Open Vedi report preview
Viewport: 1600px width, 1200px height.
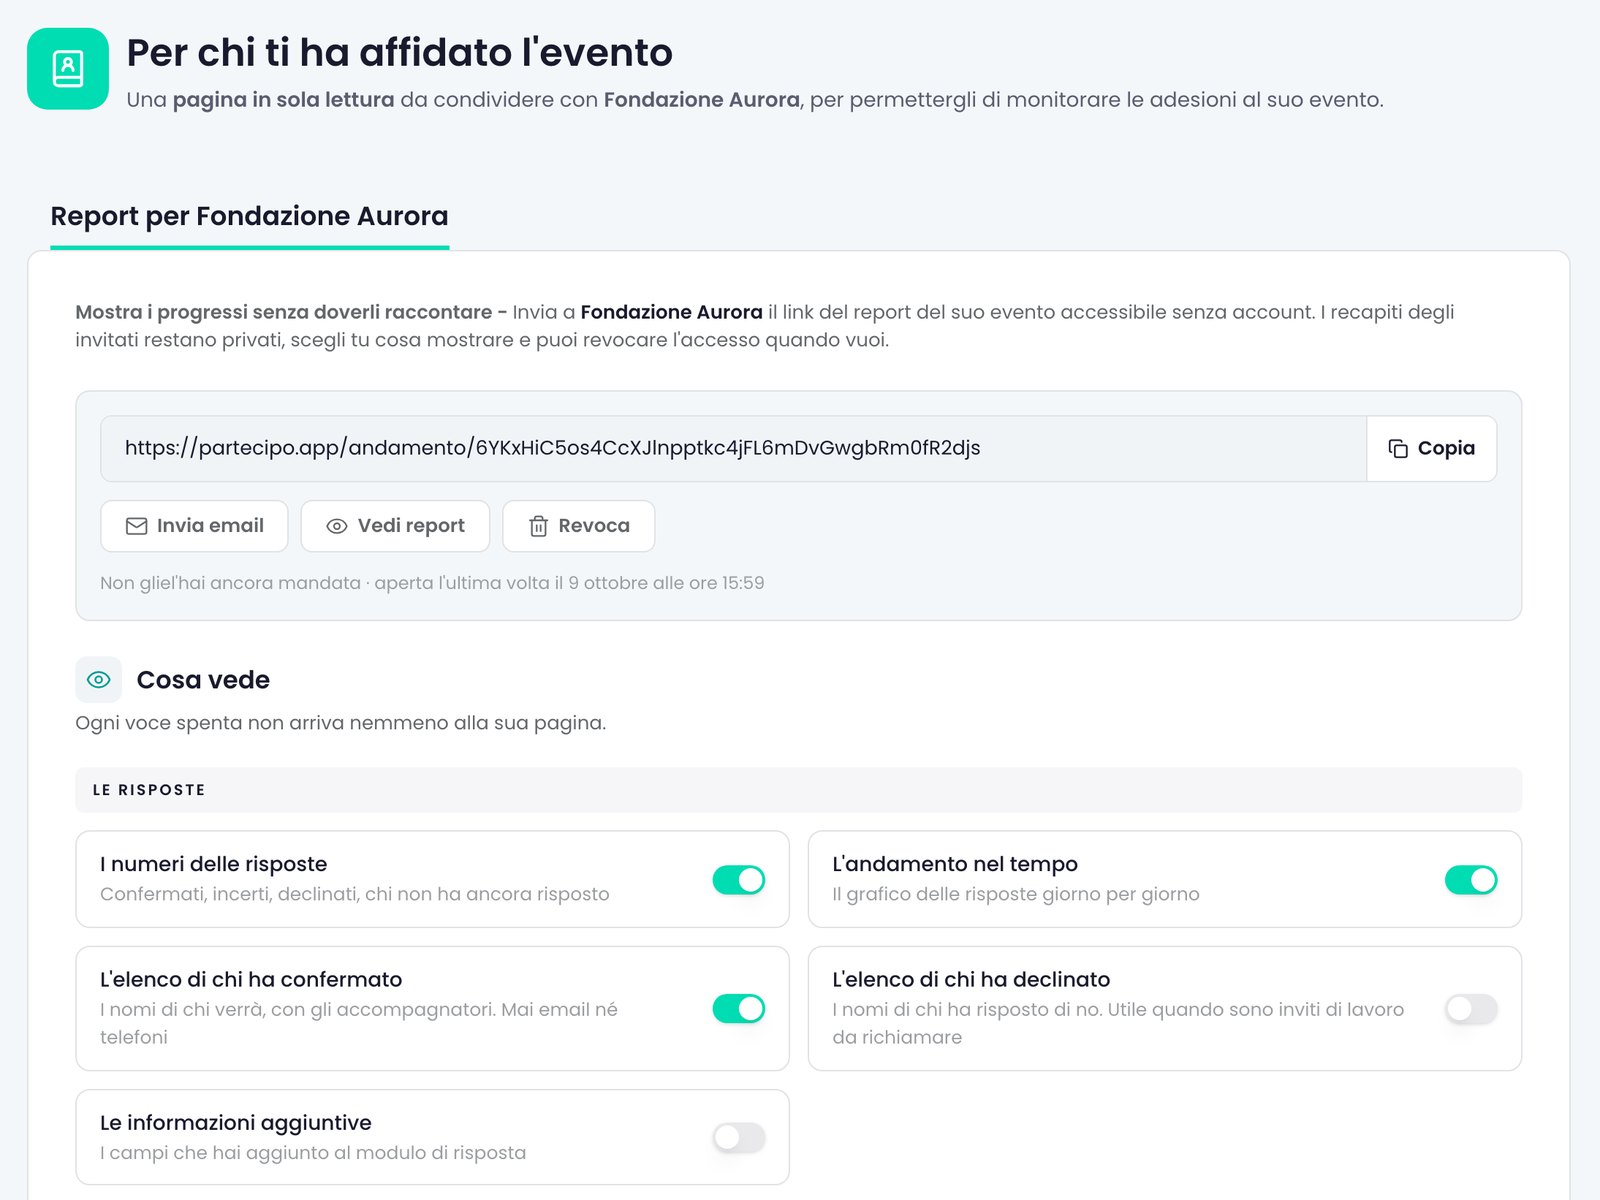click(395, 526)
